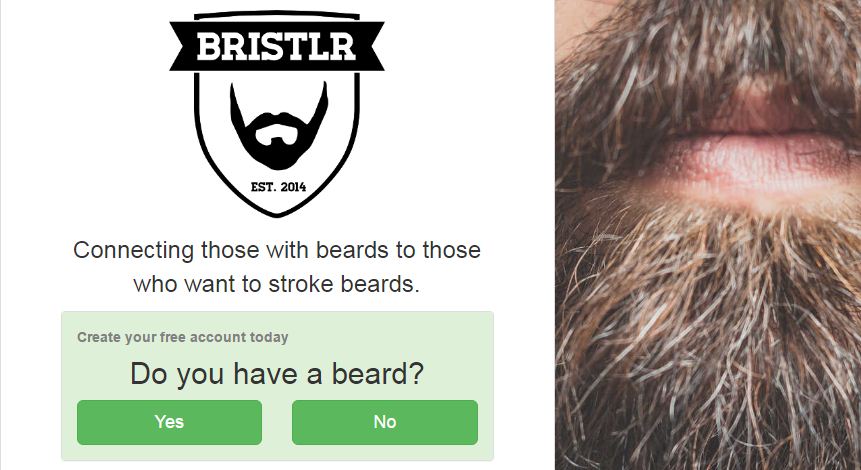
Task: Click the left ribbon tail of banner
Action: tap(181, 46)
